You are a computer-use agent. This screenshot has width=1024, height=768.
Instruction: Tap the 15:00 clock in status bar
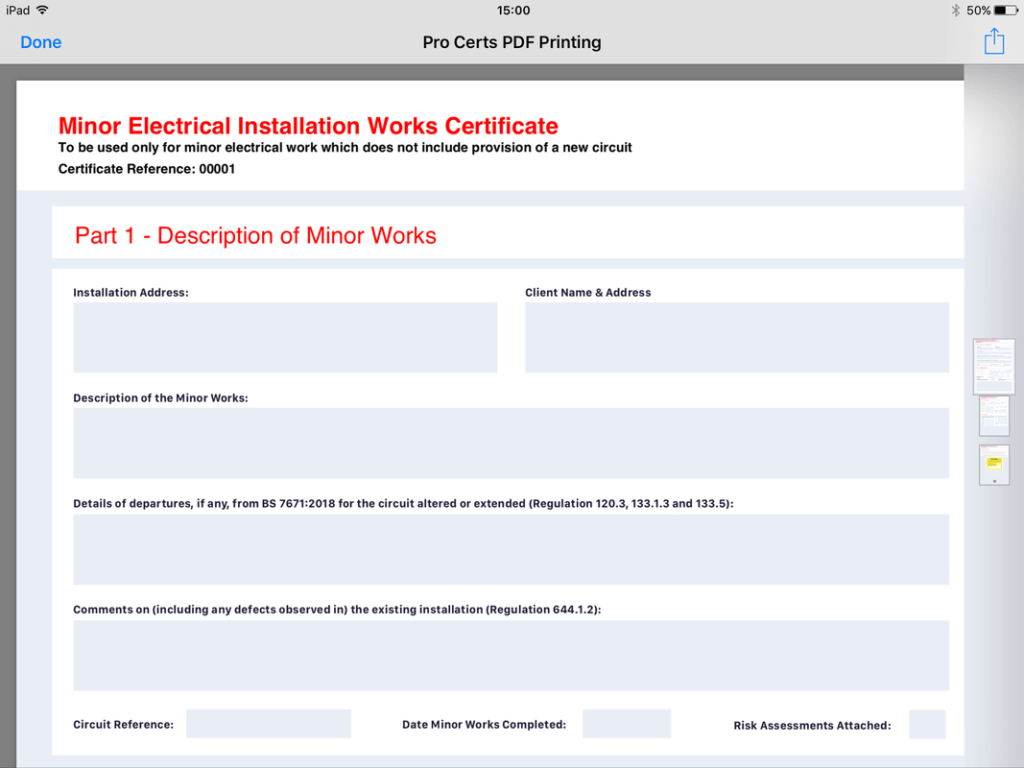coord(513,10)
